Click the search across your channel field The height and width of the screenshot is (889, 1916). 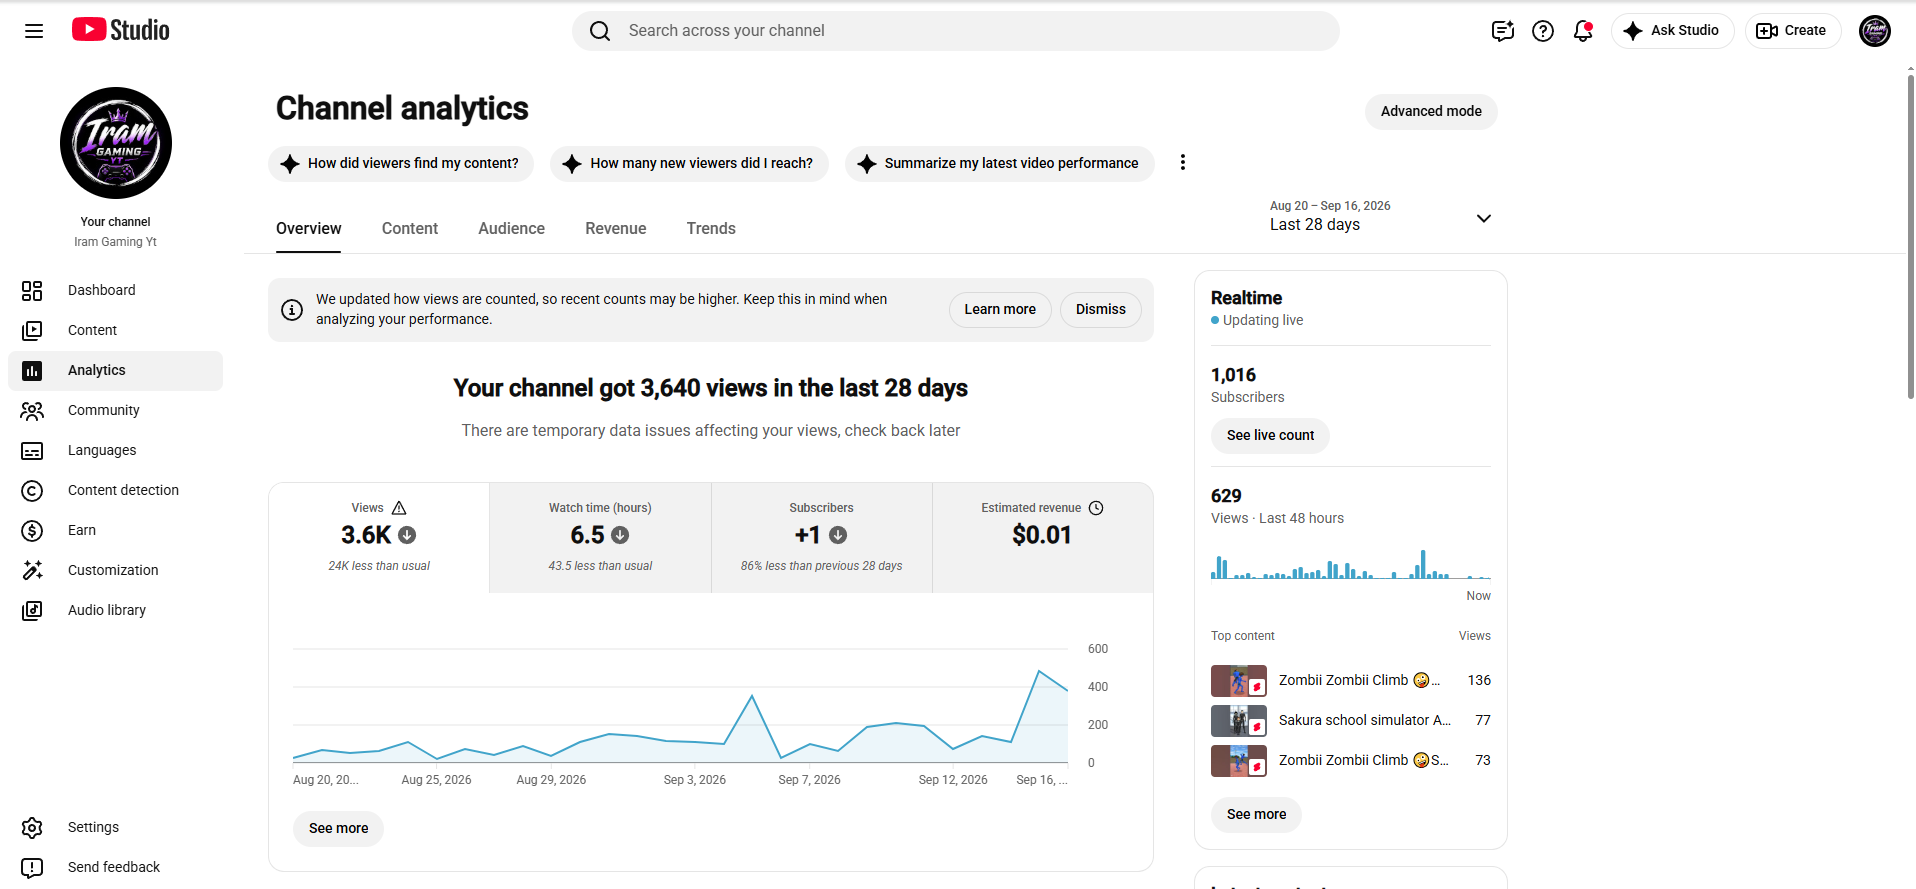(x=956, y=31)
